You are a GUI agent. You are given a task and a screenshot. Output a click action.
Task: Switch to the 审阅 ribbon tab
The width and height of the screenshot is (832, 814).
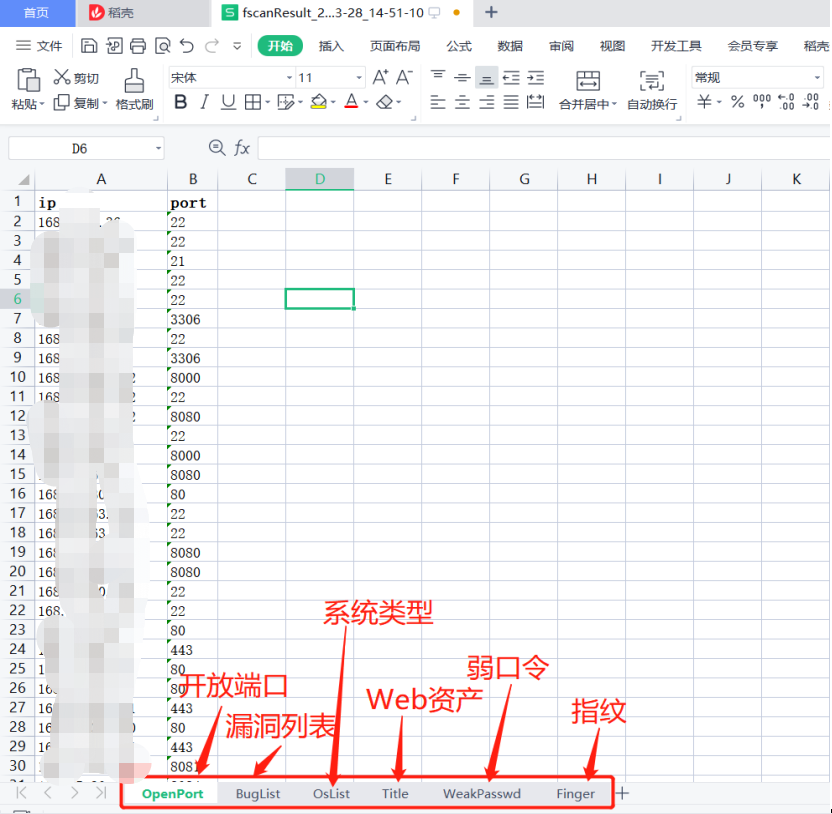(x=561, y=46)
